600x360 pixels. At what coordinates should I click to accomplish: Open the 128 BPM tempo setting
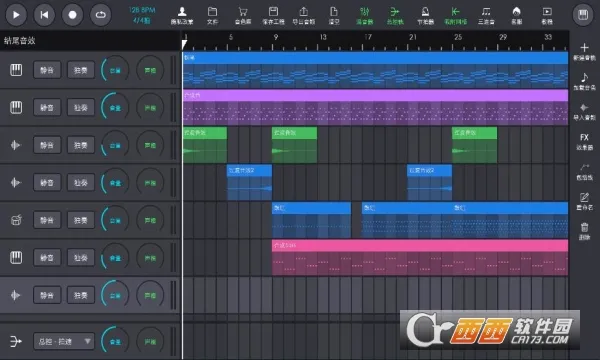click(x=142, y=10)
